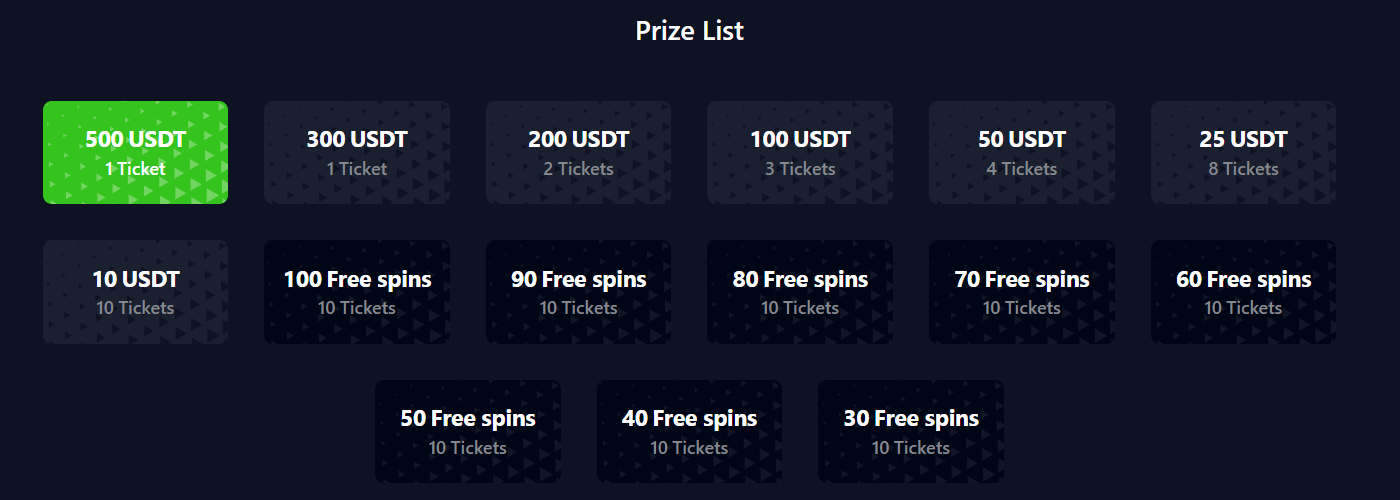Image resolution: width=1400 pixels, height=500 pixels.
Task: Click the 1 Ticket label under 500 USDT
Action: [x=135, y=169]
